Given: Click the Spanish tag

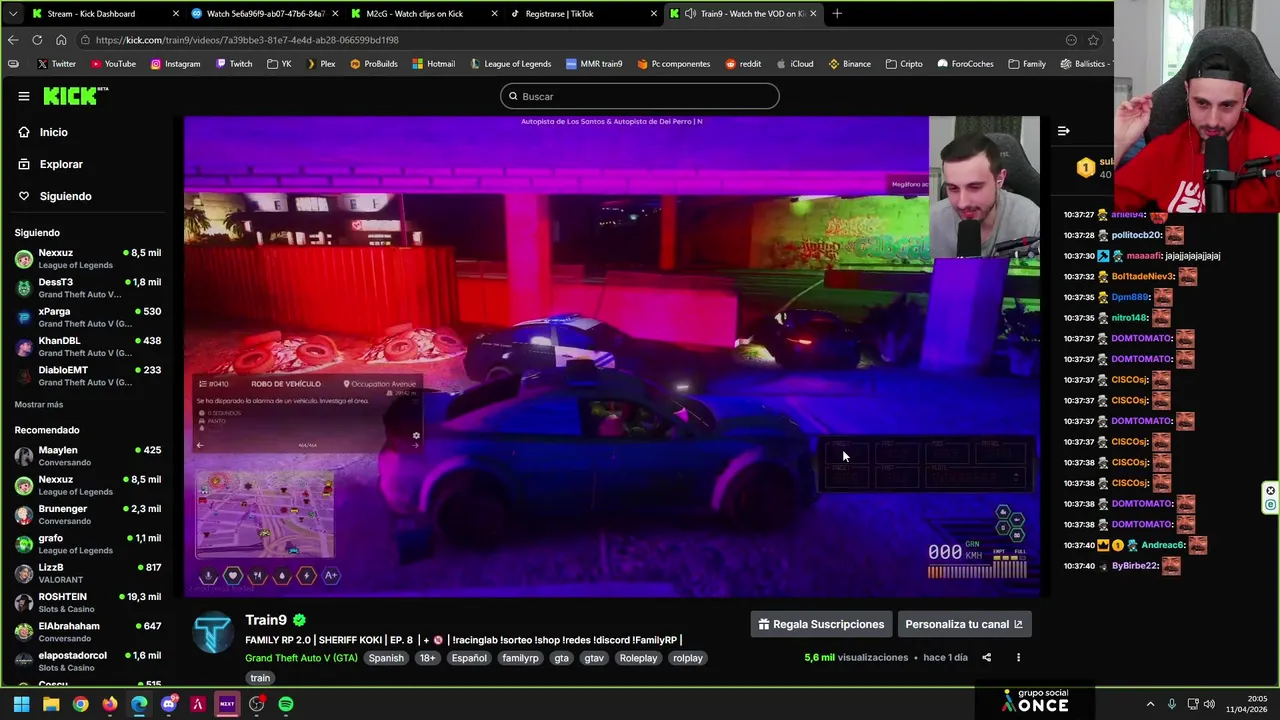Looking at the screenshot, I should tap(386, 658).
